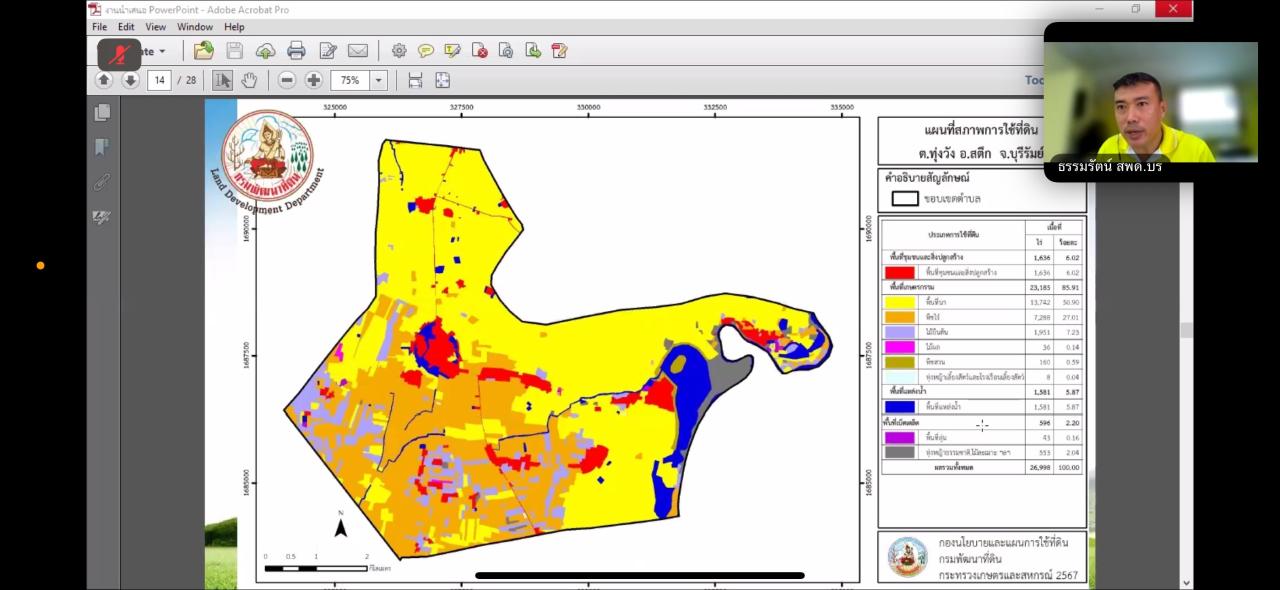Show the Bookmarks panel

tap(102, 148)
